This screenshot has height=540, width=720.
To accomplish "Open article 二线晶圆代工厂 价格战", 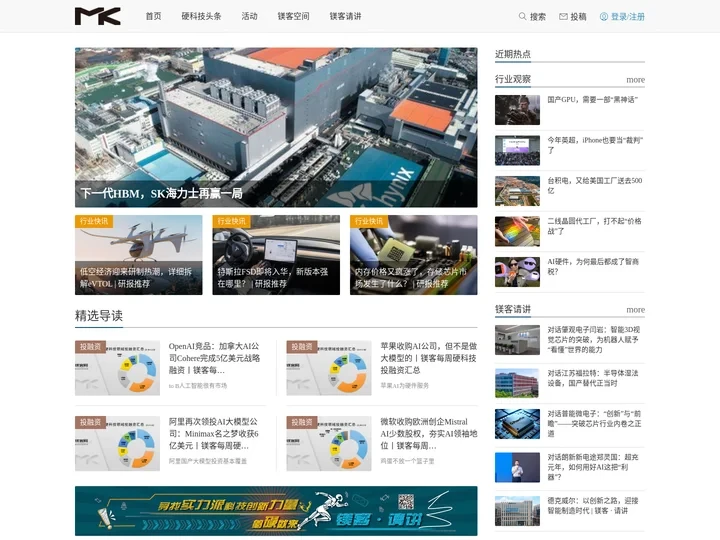I will (x=594, y=226).
